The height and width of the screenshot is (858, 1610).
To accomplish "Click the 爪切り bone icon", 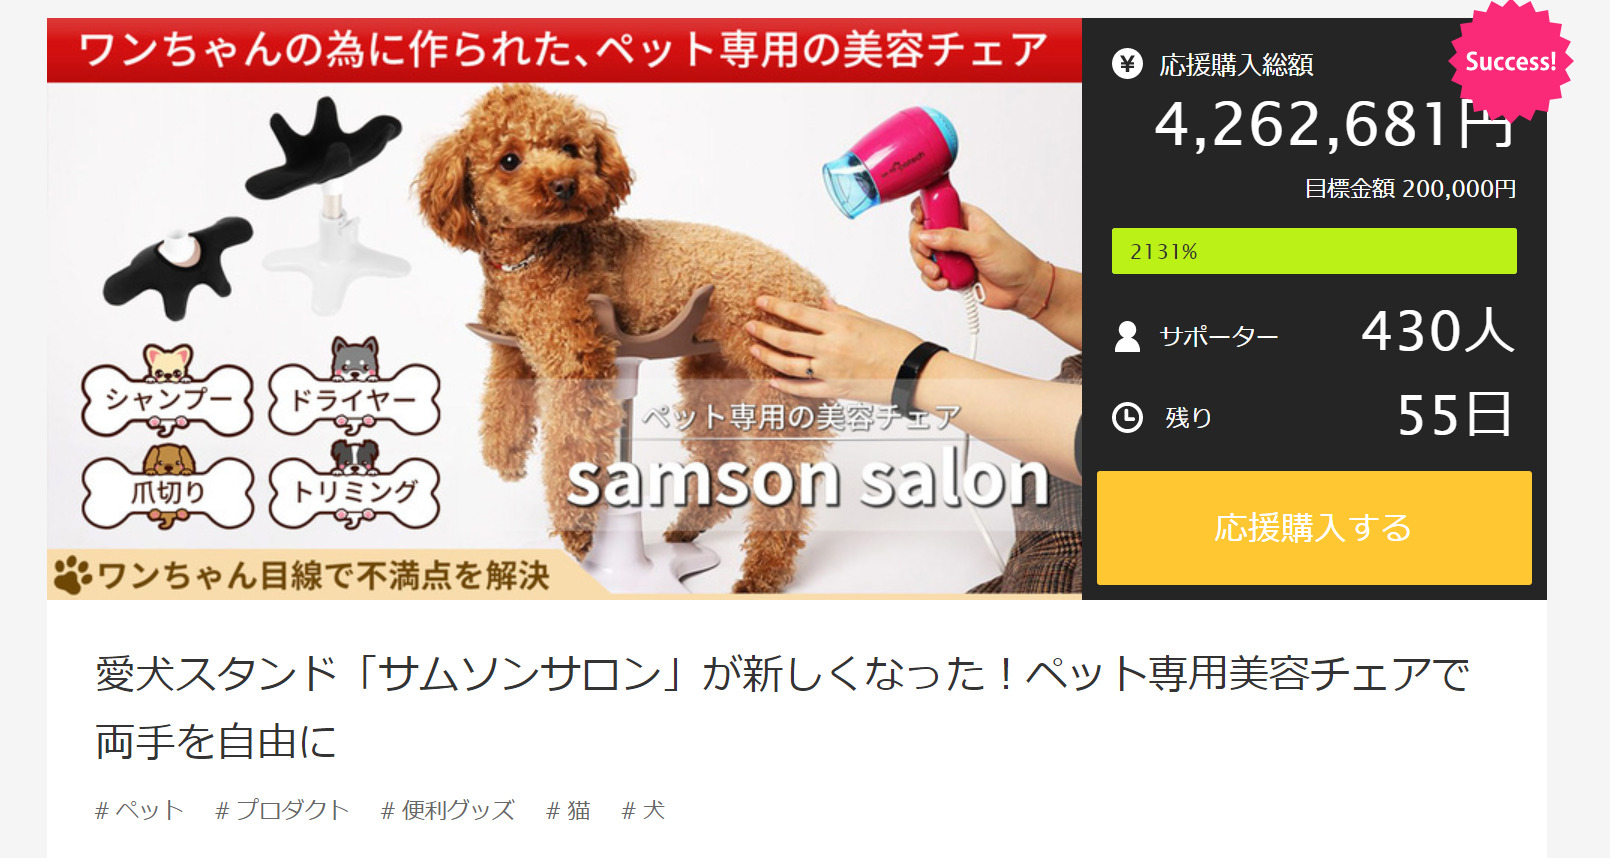I will tap(167, 487).
